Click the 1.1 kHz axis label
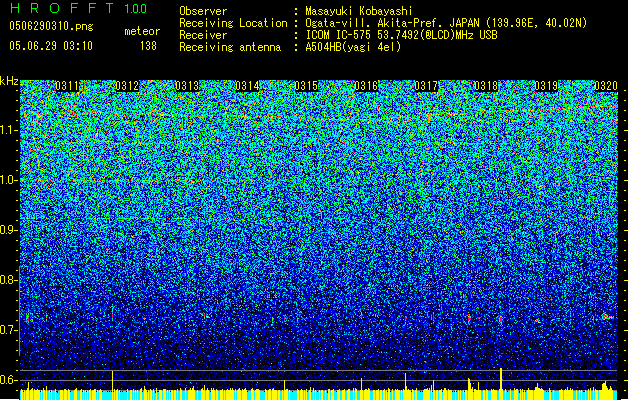Viewport: 629px width, 400px height. pyautogui.click(x=8, y=130)
